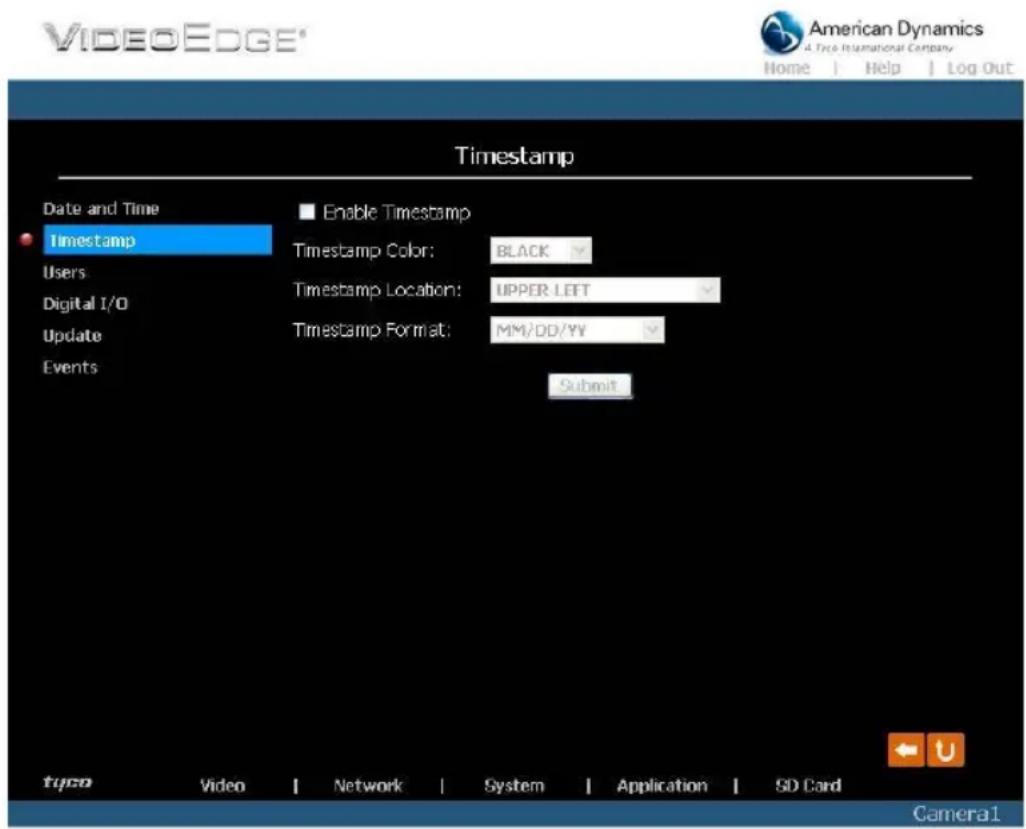Click the orange refresh icon
This screenshot has height=829, width=1026.
(x=946, y=750)
